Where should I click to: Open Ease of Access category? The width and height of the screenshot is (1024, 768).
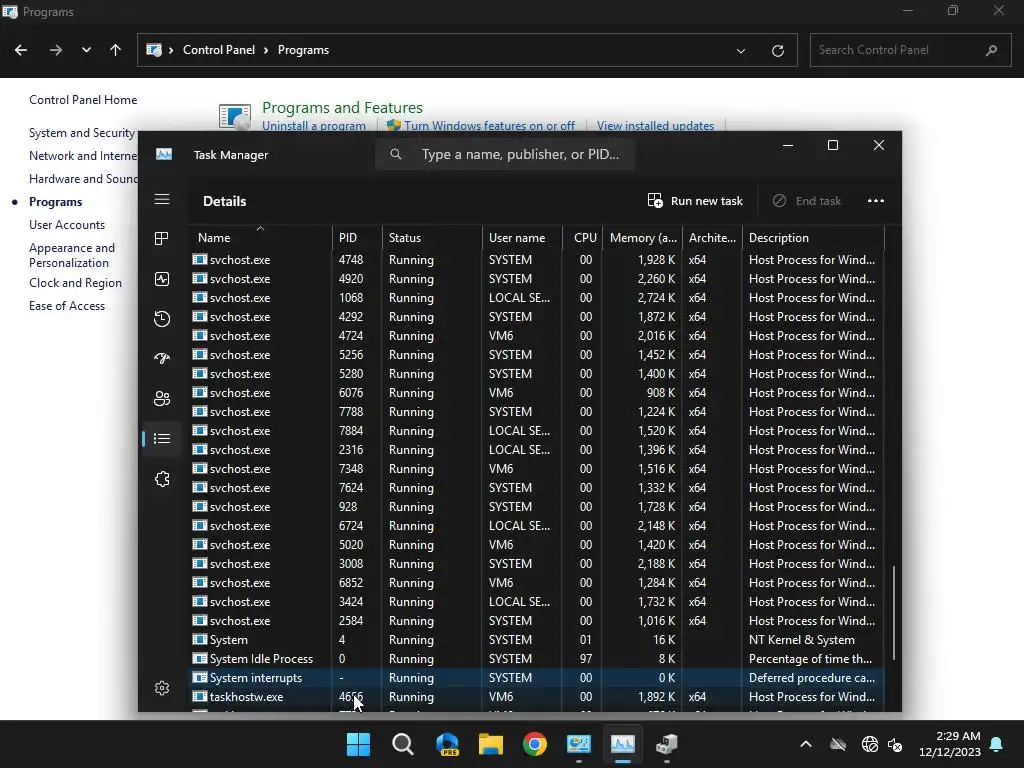[67, 306]
